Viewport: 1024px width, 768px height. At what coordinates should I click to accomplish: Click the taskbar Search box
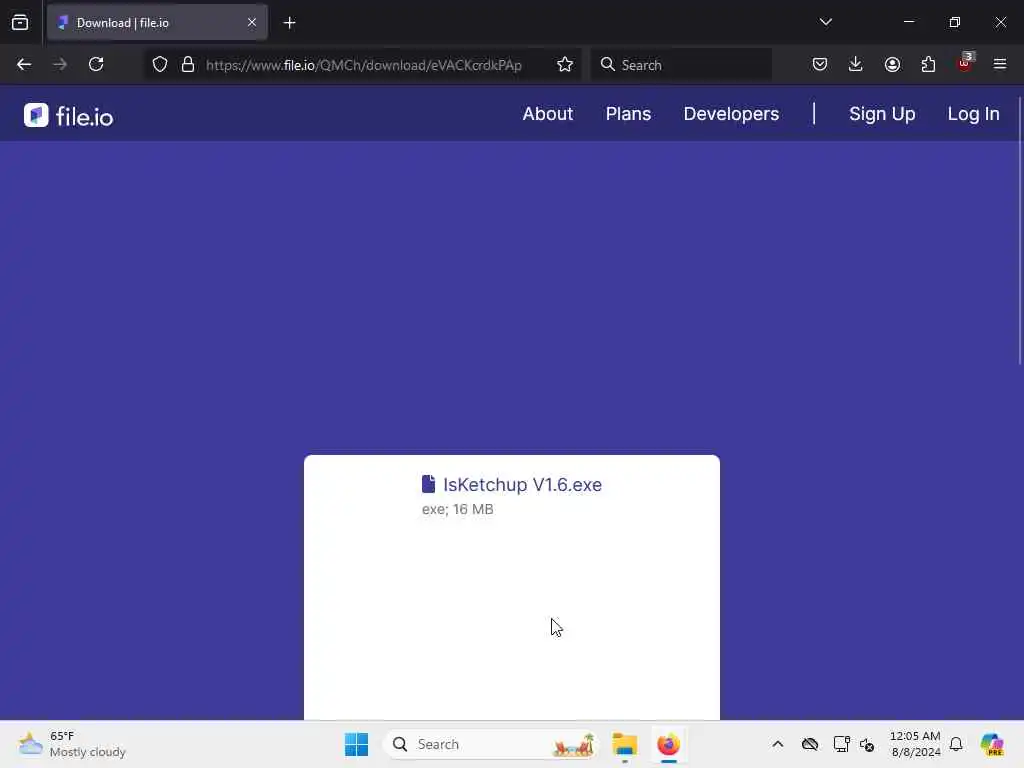click(491, 744)
